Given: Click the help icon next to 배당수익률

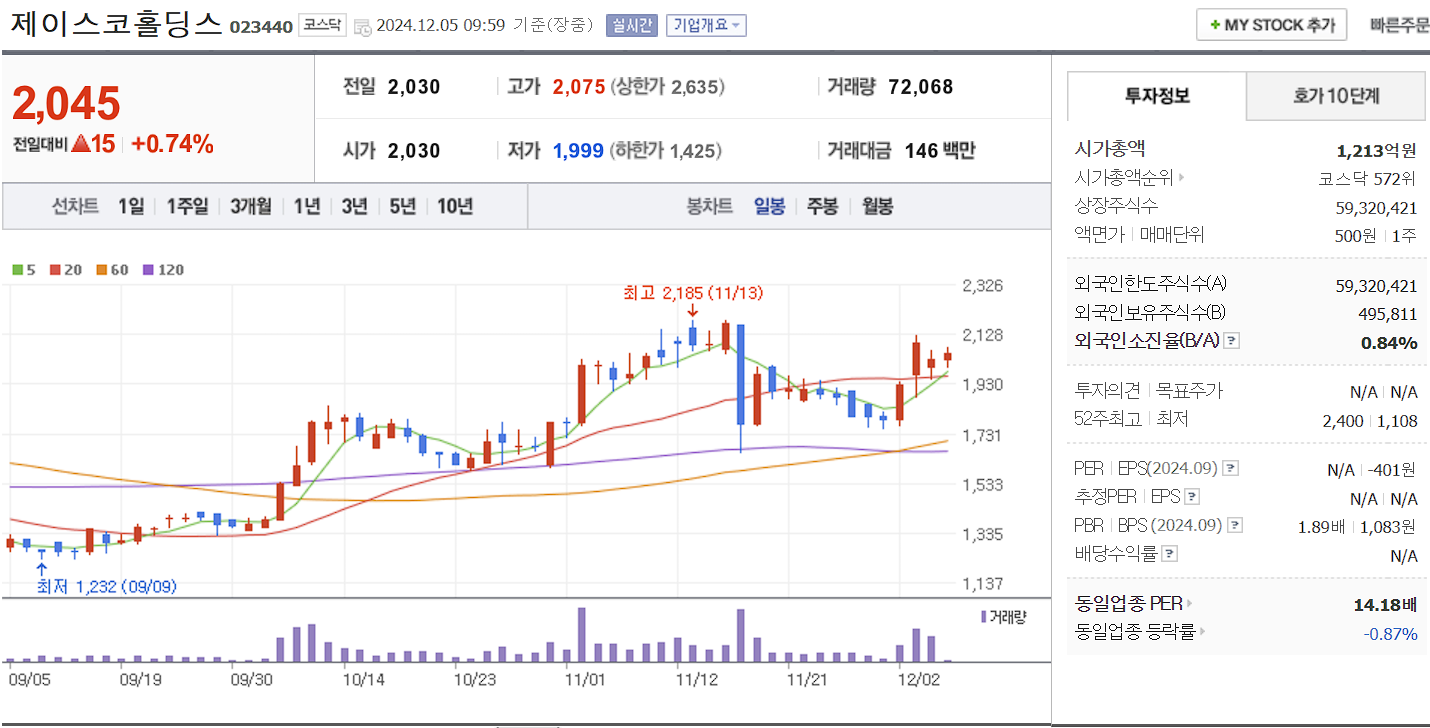Looking at the screenshot, I should pyautogui.click(x=1170, y=553).
